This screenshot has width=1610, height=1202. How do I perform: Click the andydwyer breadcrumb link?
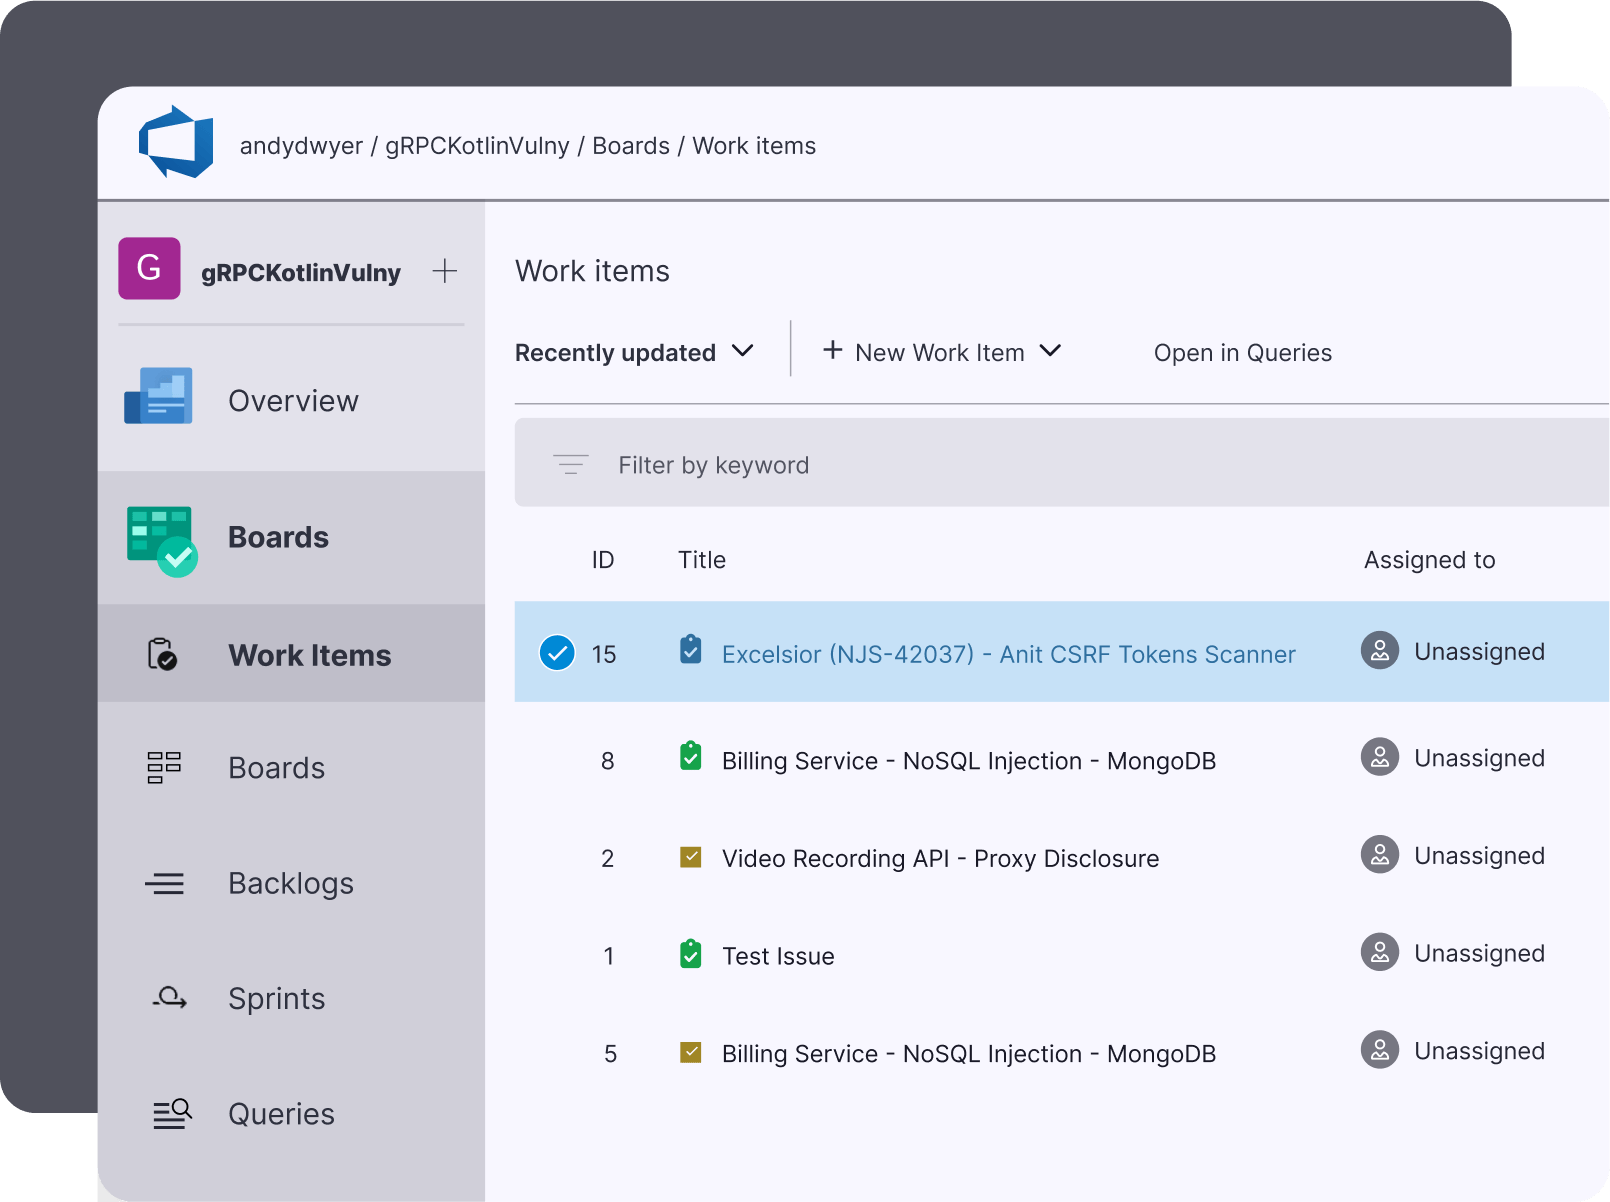pyautogui.click(x=301, y=146)
